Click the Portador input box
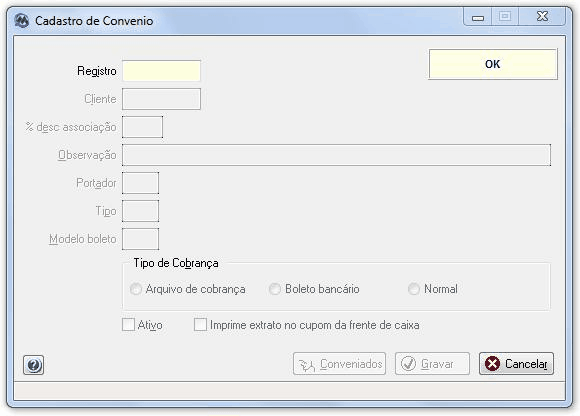 (141, 183)
